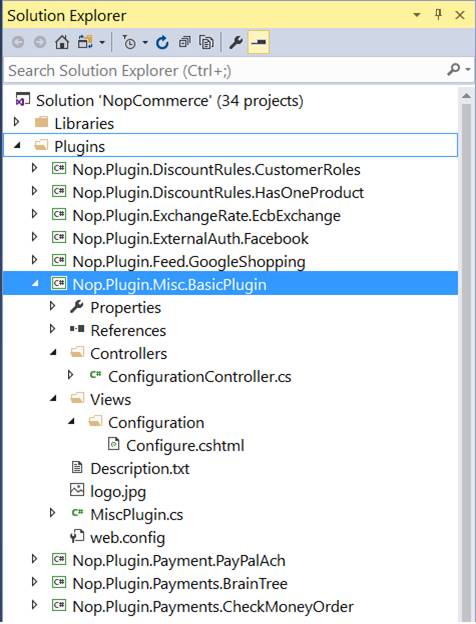
Task: Click the Back navigation arrow in toolbar
Action: tap(18, 42)
